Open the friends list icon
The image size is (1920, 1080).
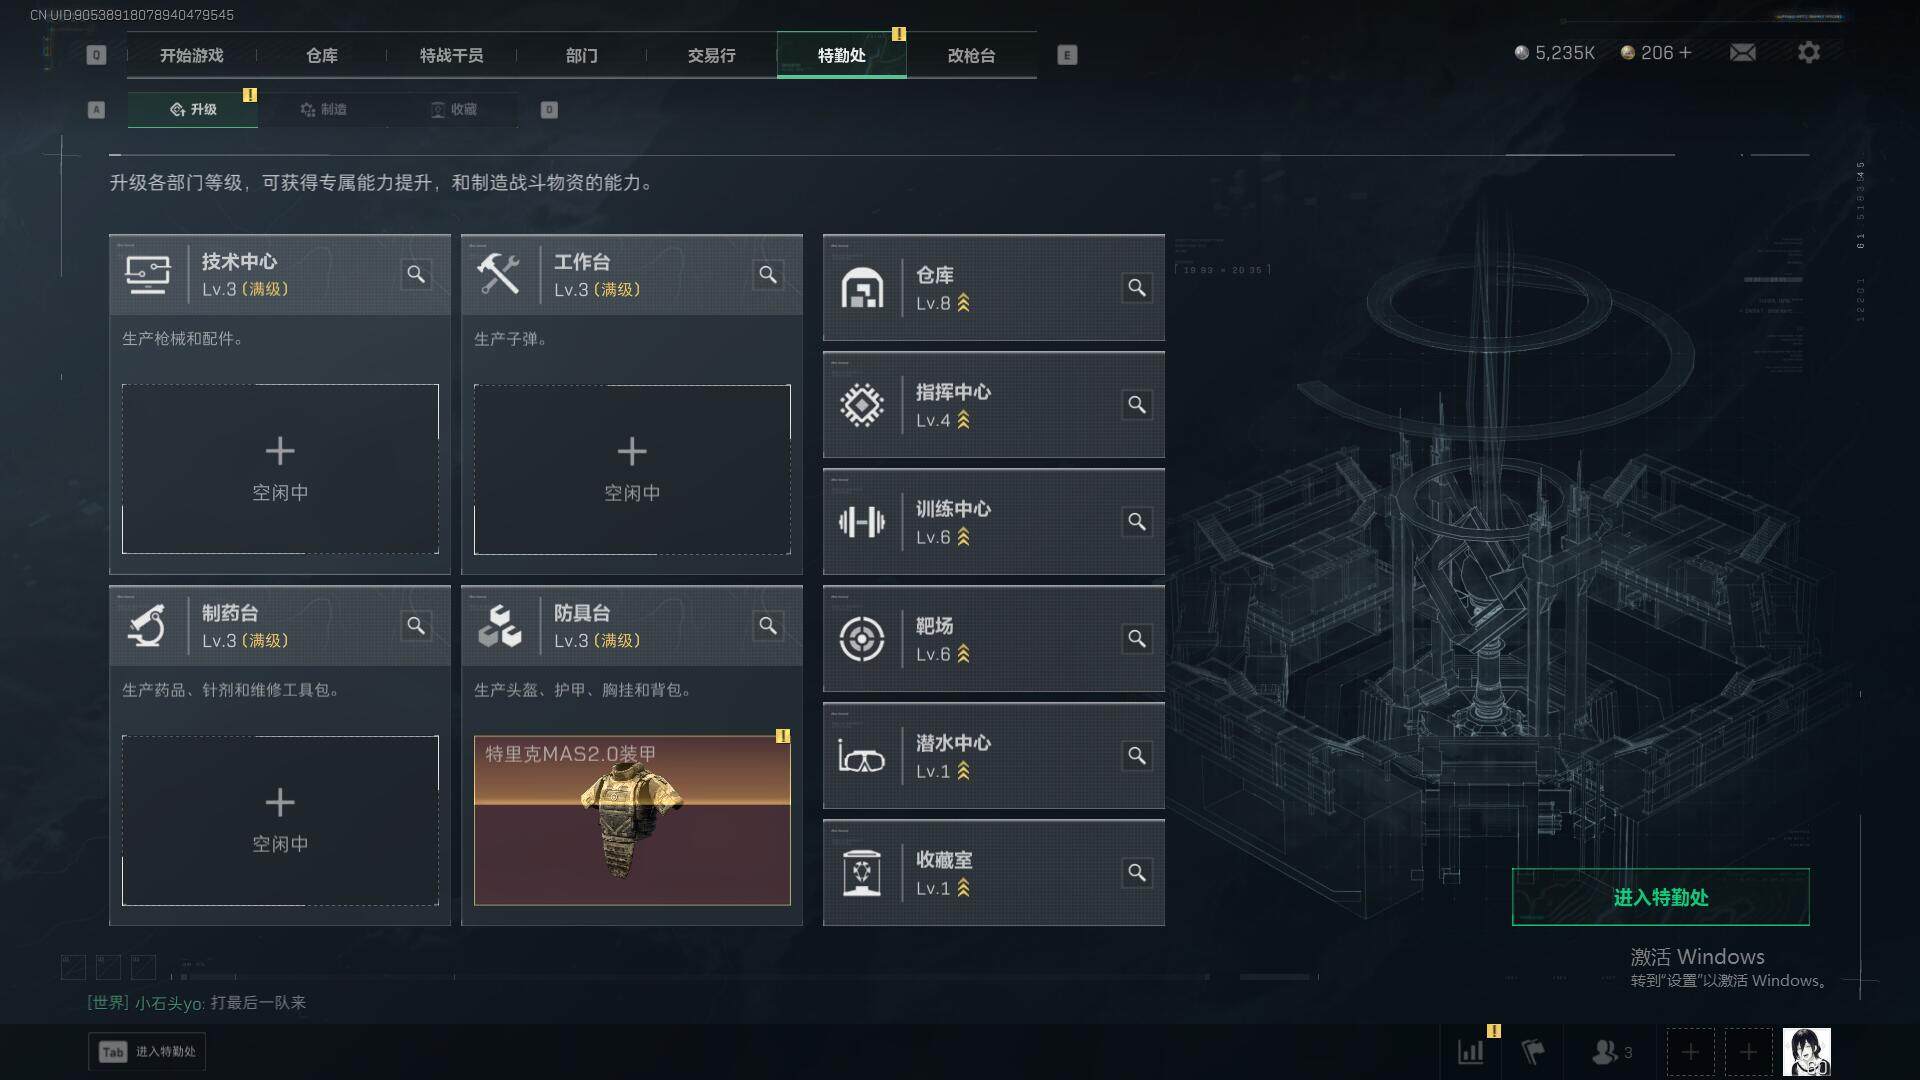[x=1611, y=1052]
